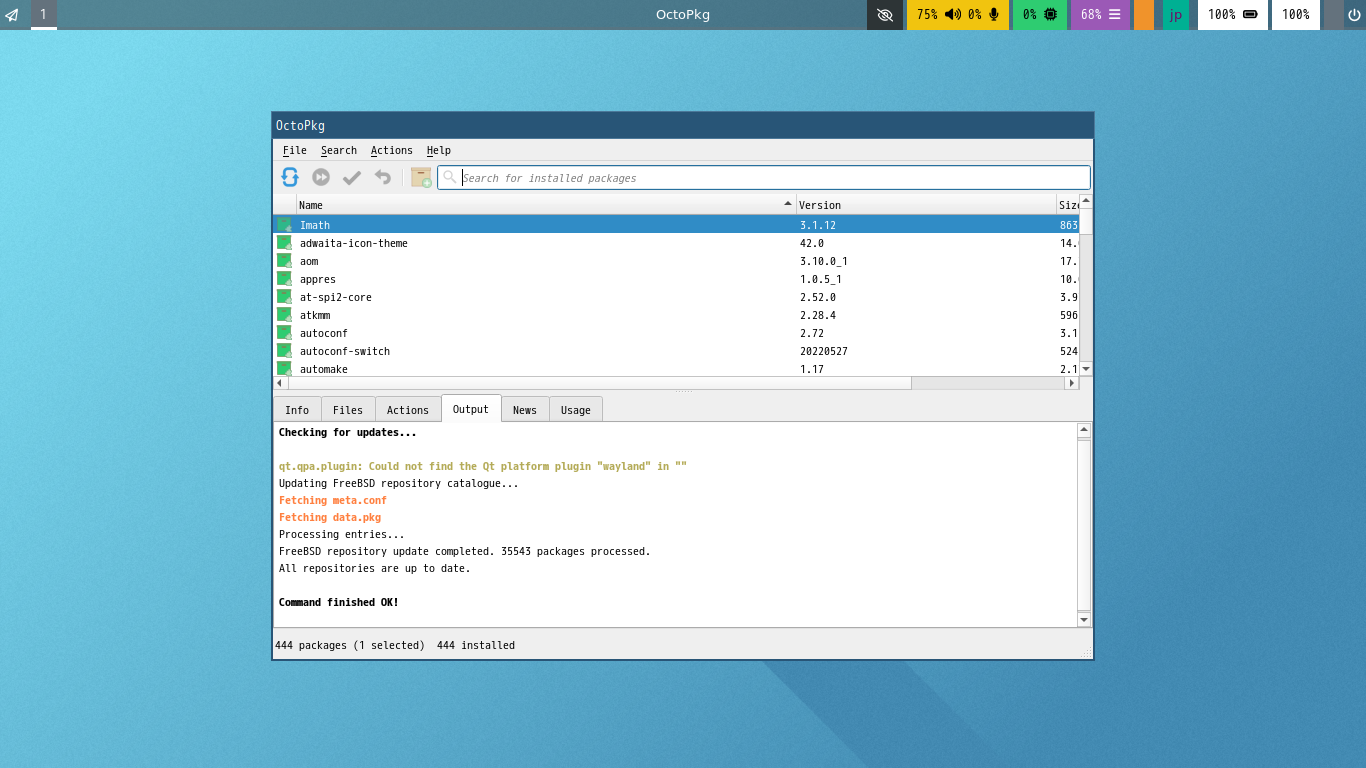Switch to the Files tab
The width and height of the screenshot is (1366, 768).
tap(348, 410)
